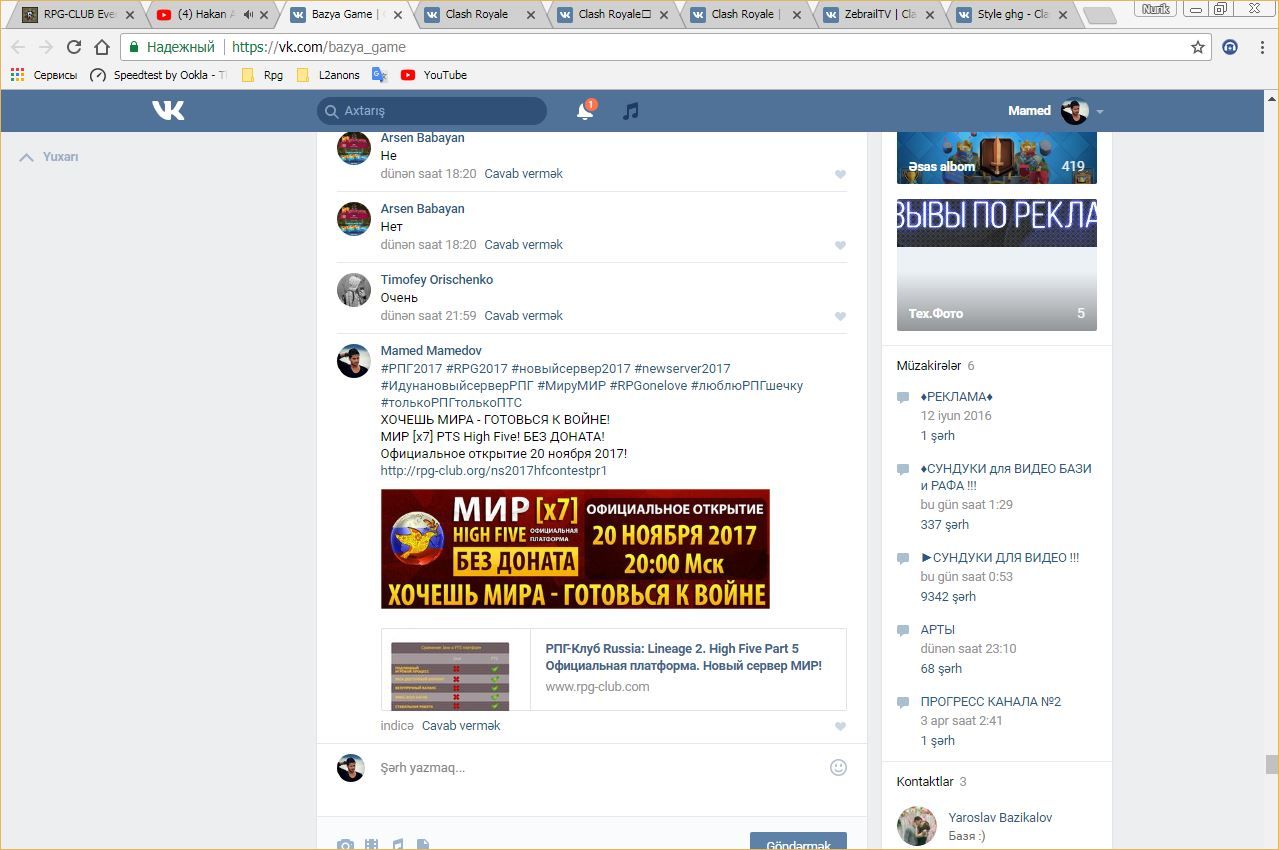Open the www.rpg-club.com site link
The image size is (1279, 850).
[597, 686]
